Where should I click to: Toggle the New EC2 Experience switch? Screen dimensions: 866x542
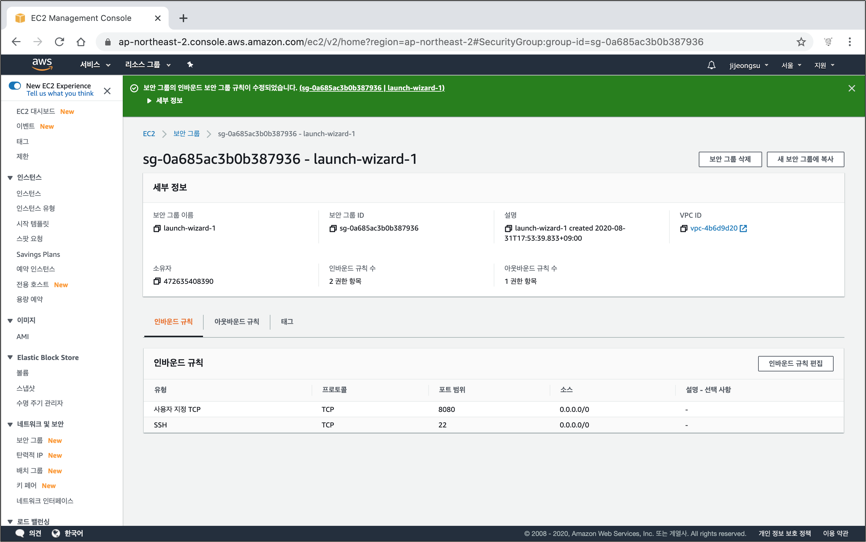click(x=15, y=86)
